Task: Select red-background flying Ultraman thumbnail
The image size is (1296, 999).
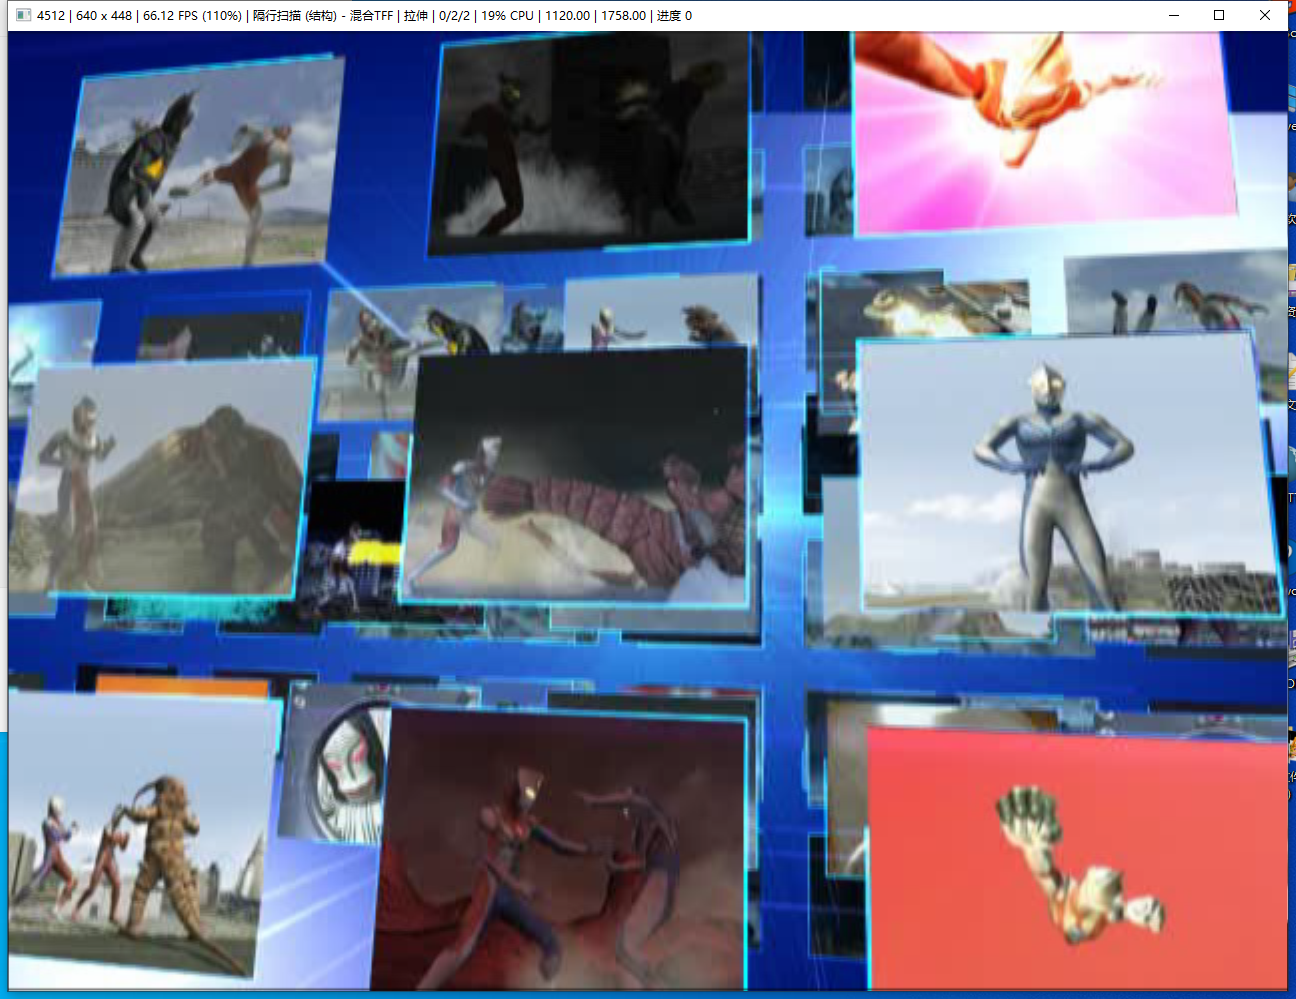Action: pyautogui.click(x=1076, y=858)
